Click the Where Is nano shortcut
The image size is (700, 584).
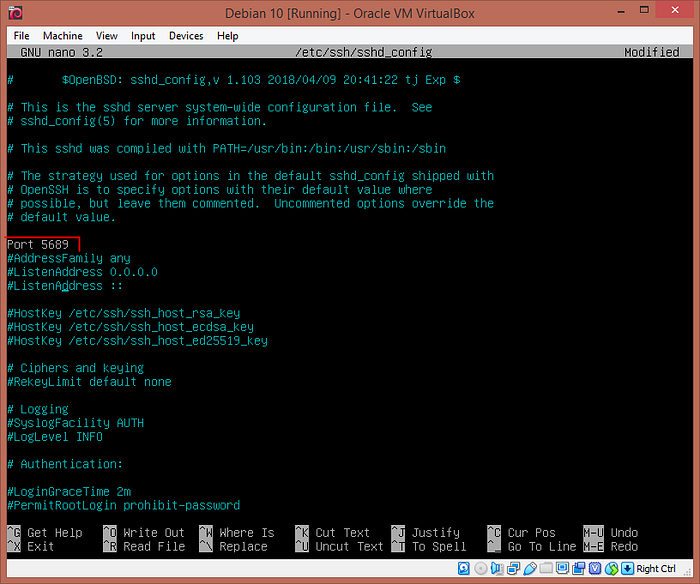pos(237,533)
